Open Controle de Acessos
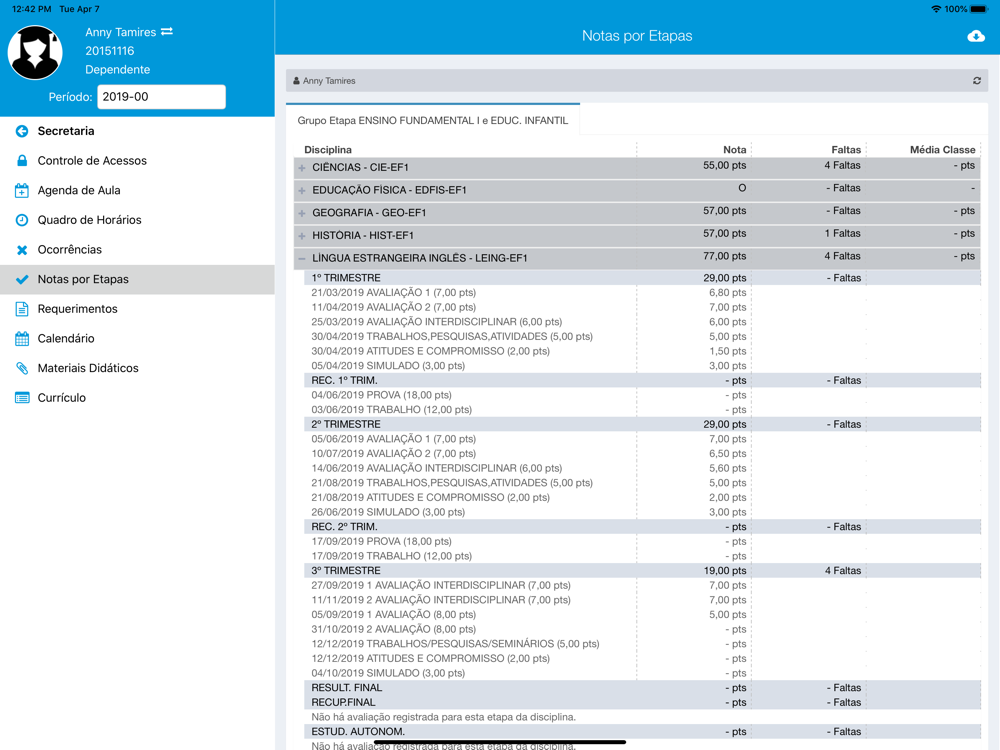Viewport: 1000px width, 750px height. pos(137,160)
